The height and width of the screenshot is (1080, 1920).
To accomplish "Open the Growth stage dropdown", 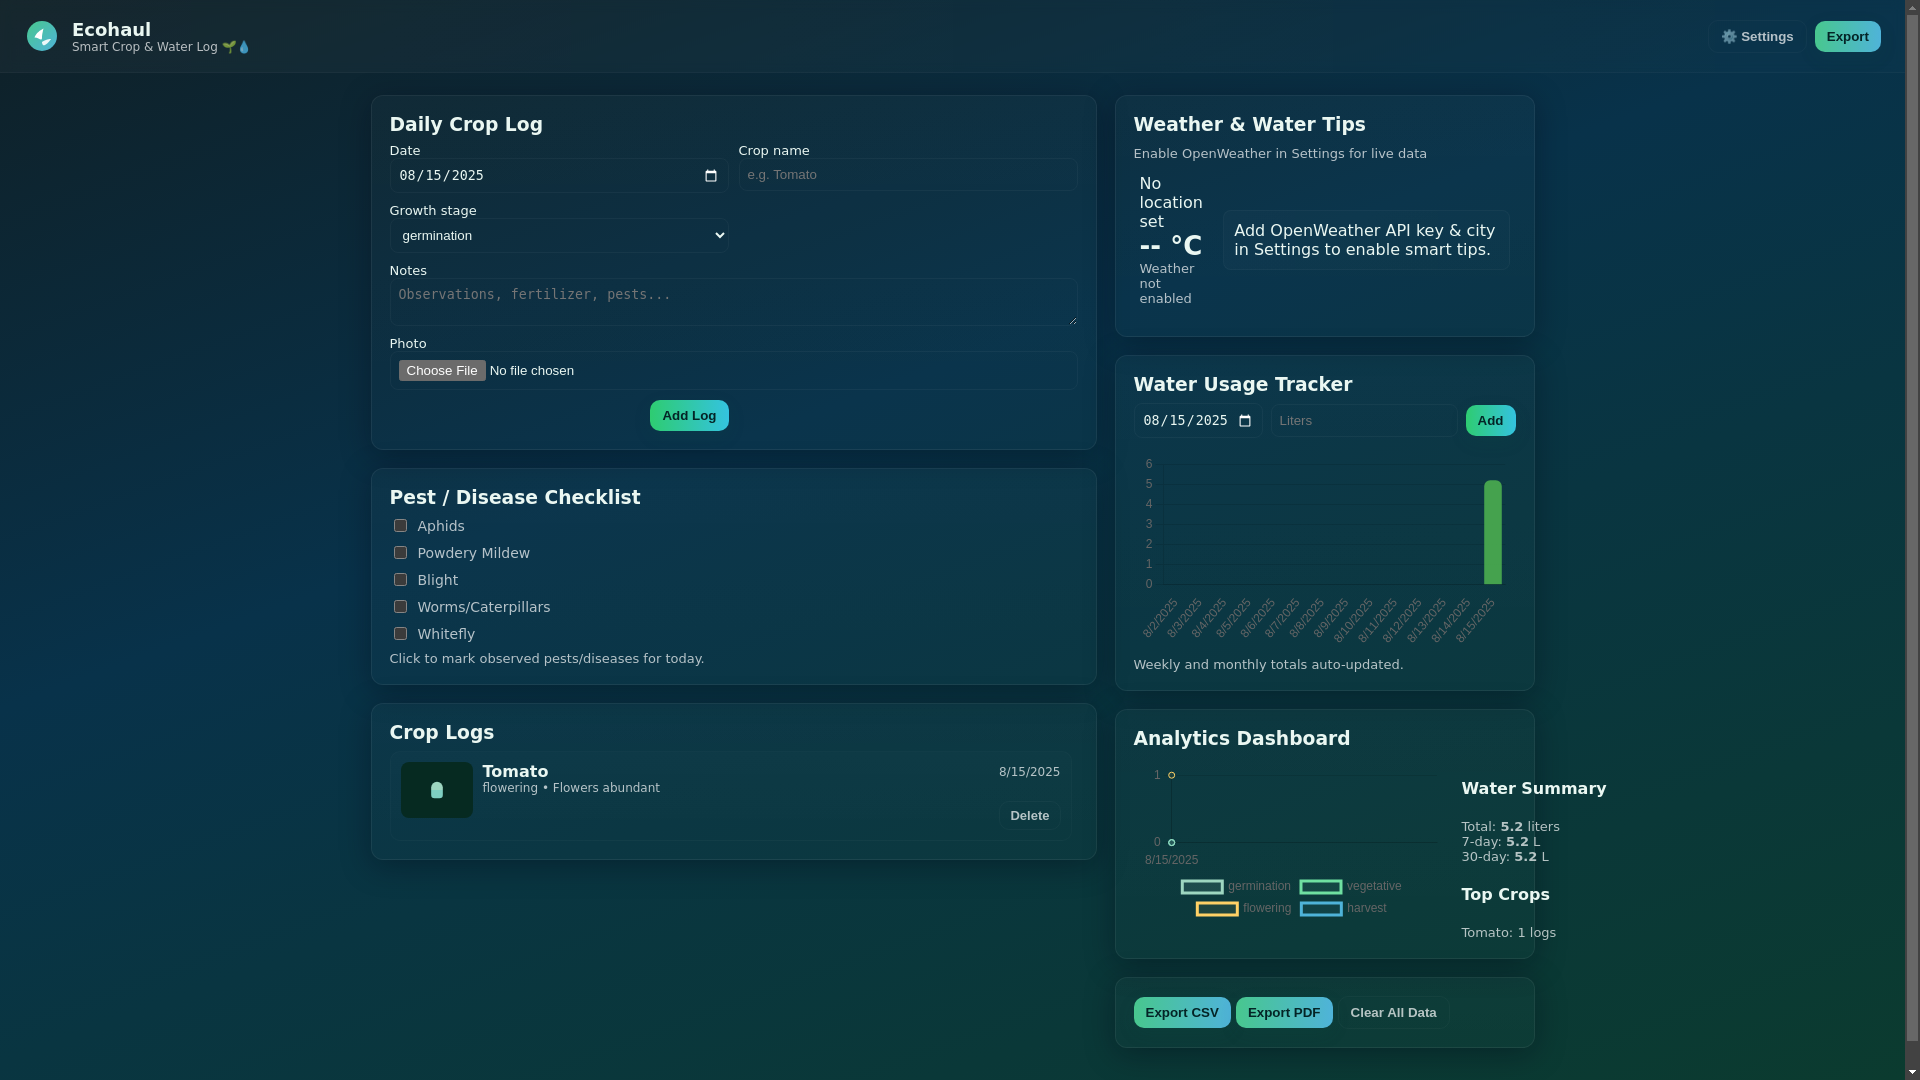I will point(559,236).
